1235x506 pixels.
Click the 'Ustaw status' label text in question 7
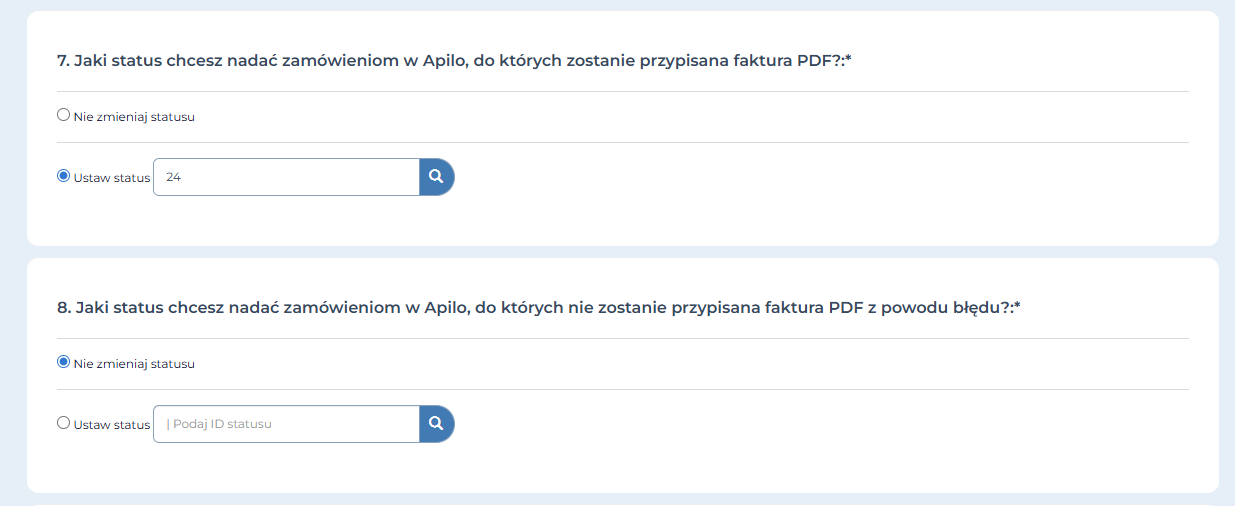[x=112, y=178]
